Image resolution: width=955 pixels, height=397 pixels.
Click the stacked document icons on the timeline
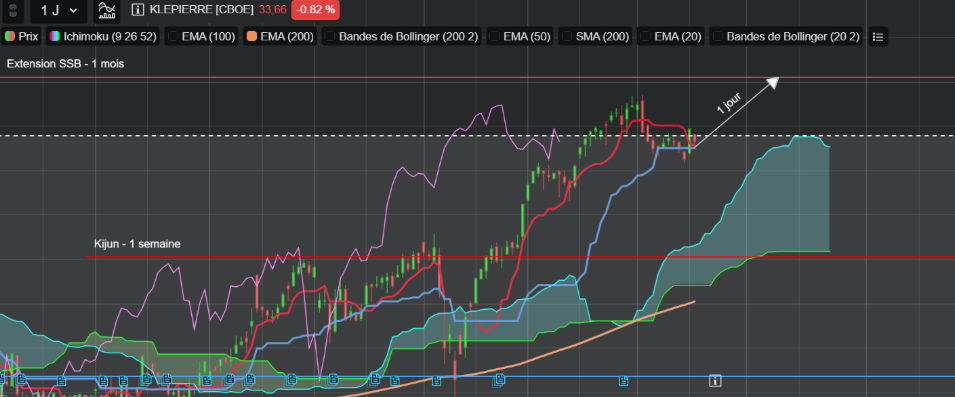pyautogui.click(x=498, y=381)
